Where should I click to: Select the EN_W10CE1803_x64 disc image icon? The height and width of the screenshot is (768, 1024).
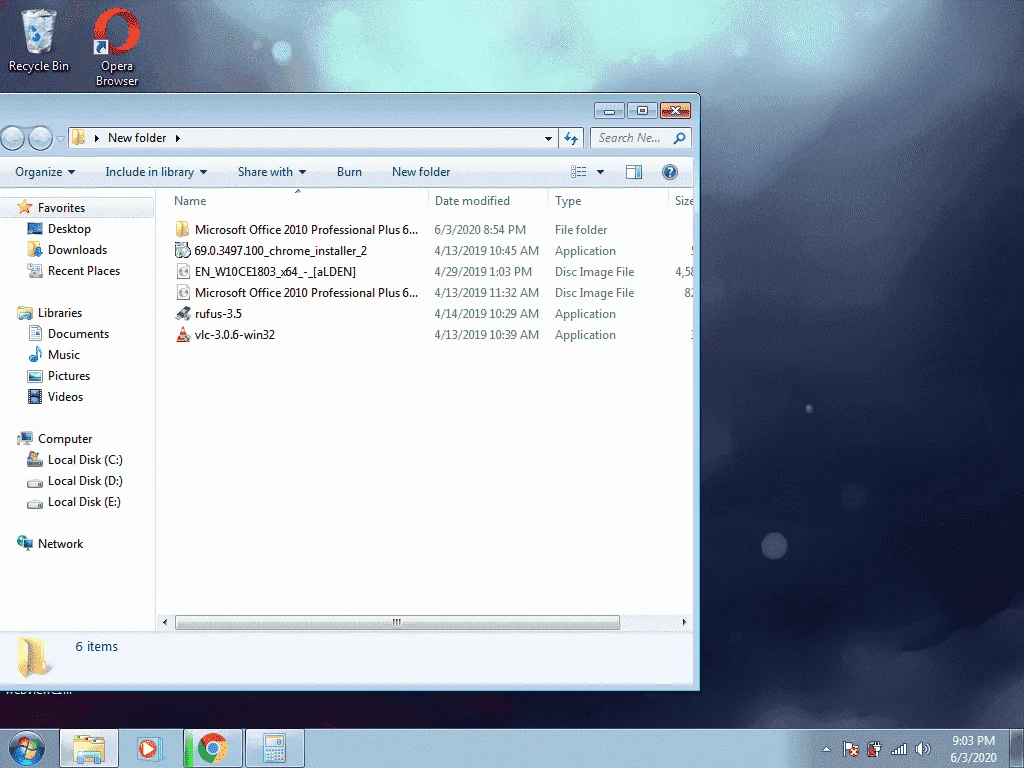coord(184,272)
